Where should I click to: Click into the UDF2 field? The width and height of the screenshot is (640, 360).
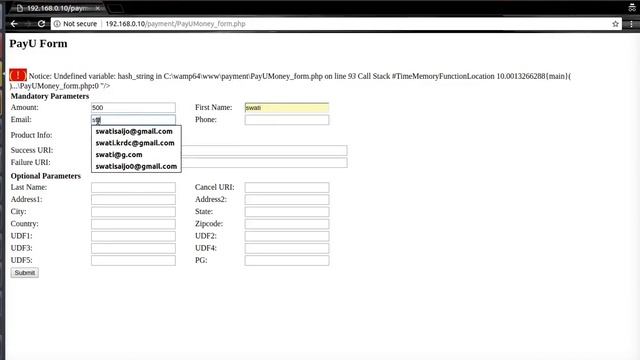point(287,236)
